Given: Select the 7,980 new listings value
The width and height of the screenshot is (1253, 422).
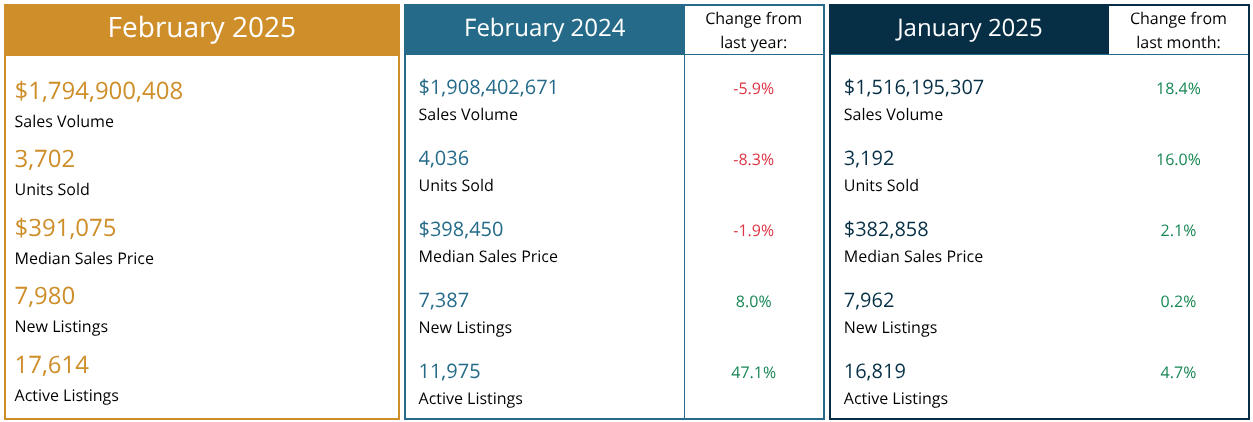Looking at the screenshot, I should click(45, 296).
